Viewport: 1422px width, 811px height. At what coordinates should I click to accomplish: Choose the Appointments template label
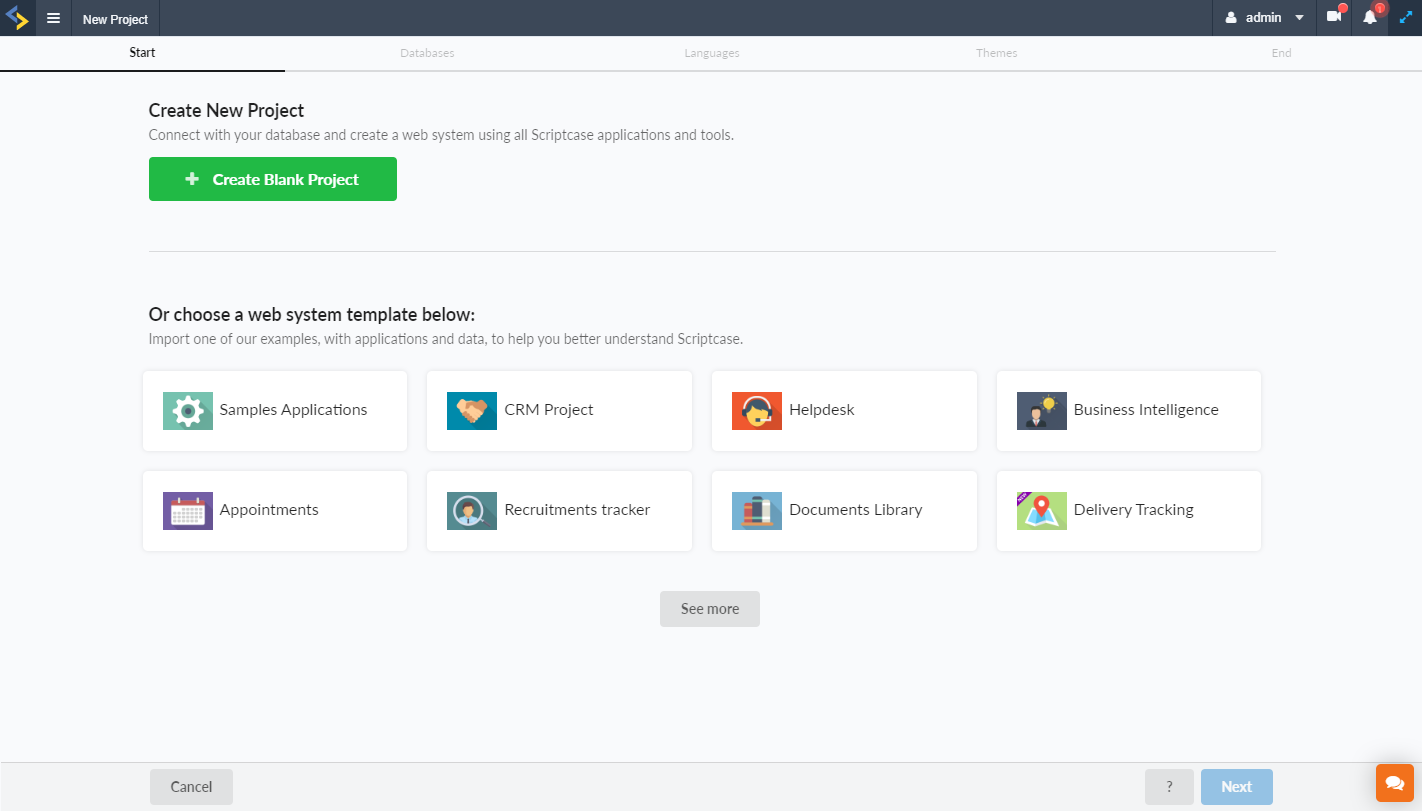click(x=269, y=510)
